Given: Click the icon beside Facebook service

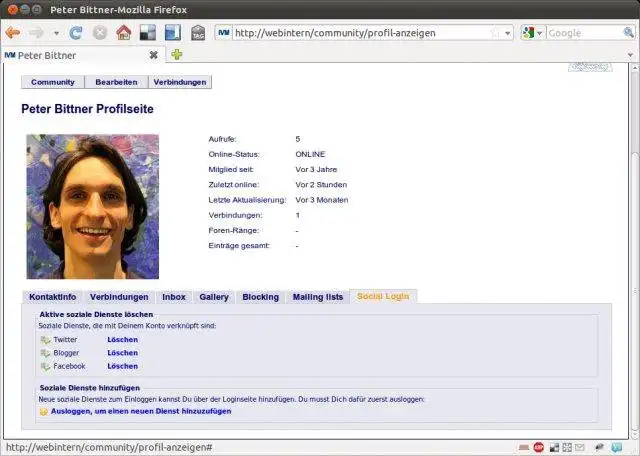Looking at the screenshot, I should click(45, 367).
